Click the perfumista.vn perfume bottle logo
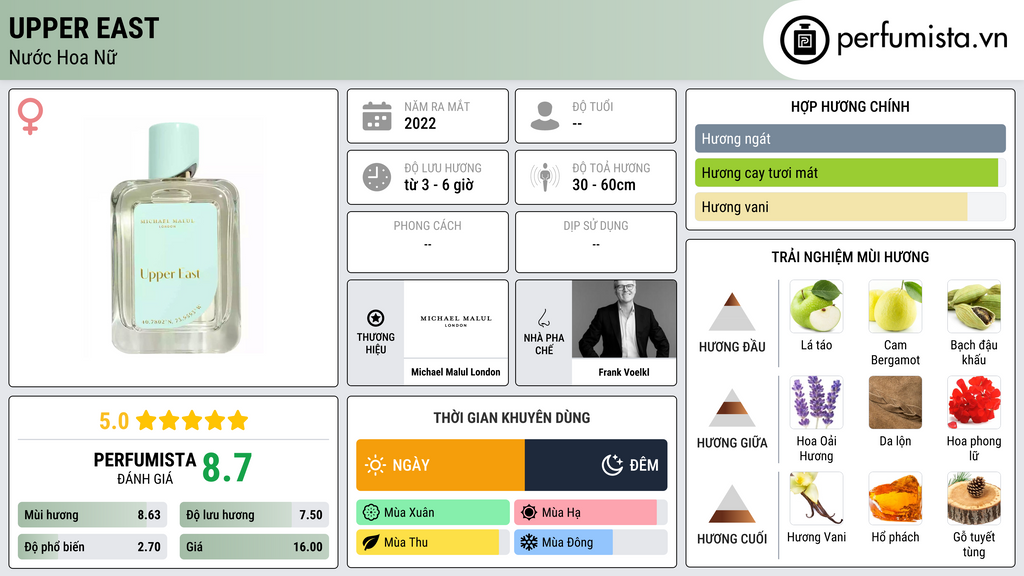The width and height of the screenshot is (1024, 576). click(x=804, y=40)
